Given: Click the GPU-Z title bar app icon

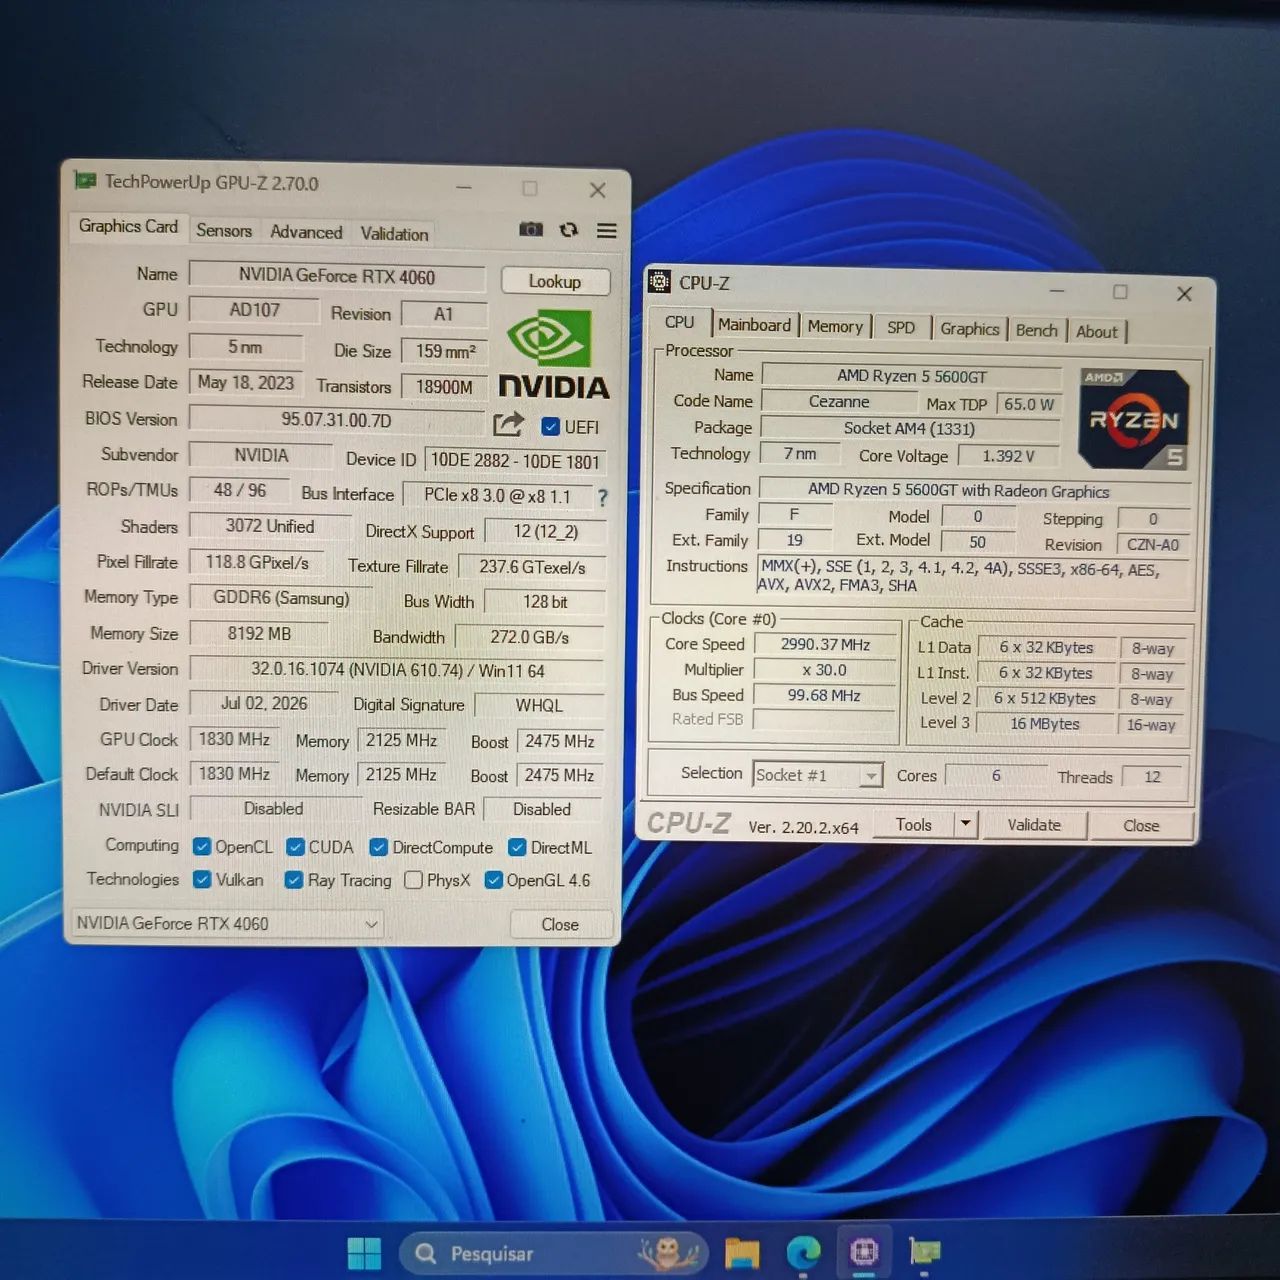Looking at the screenshot, I should 85,181.
